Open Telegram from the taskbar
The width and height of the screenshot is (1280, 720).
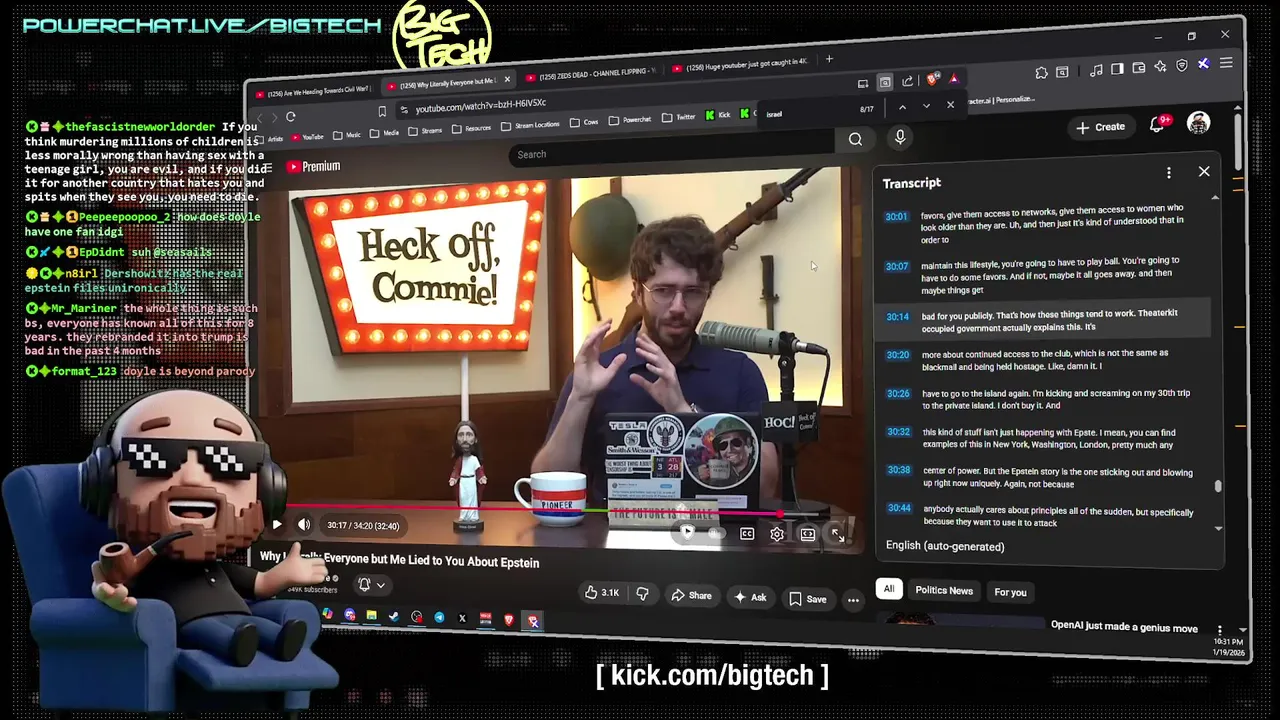(x=439, y=618)
